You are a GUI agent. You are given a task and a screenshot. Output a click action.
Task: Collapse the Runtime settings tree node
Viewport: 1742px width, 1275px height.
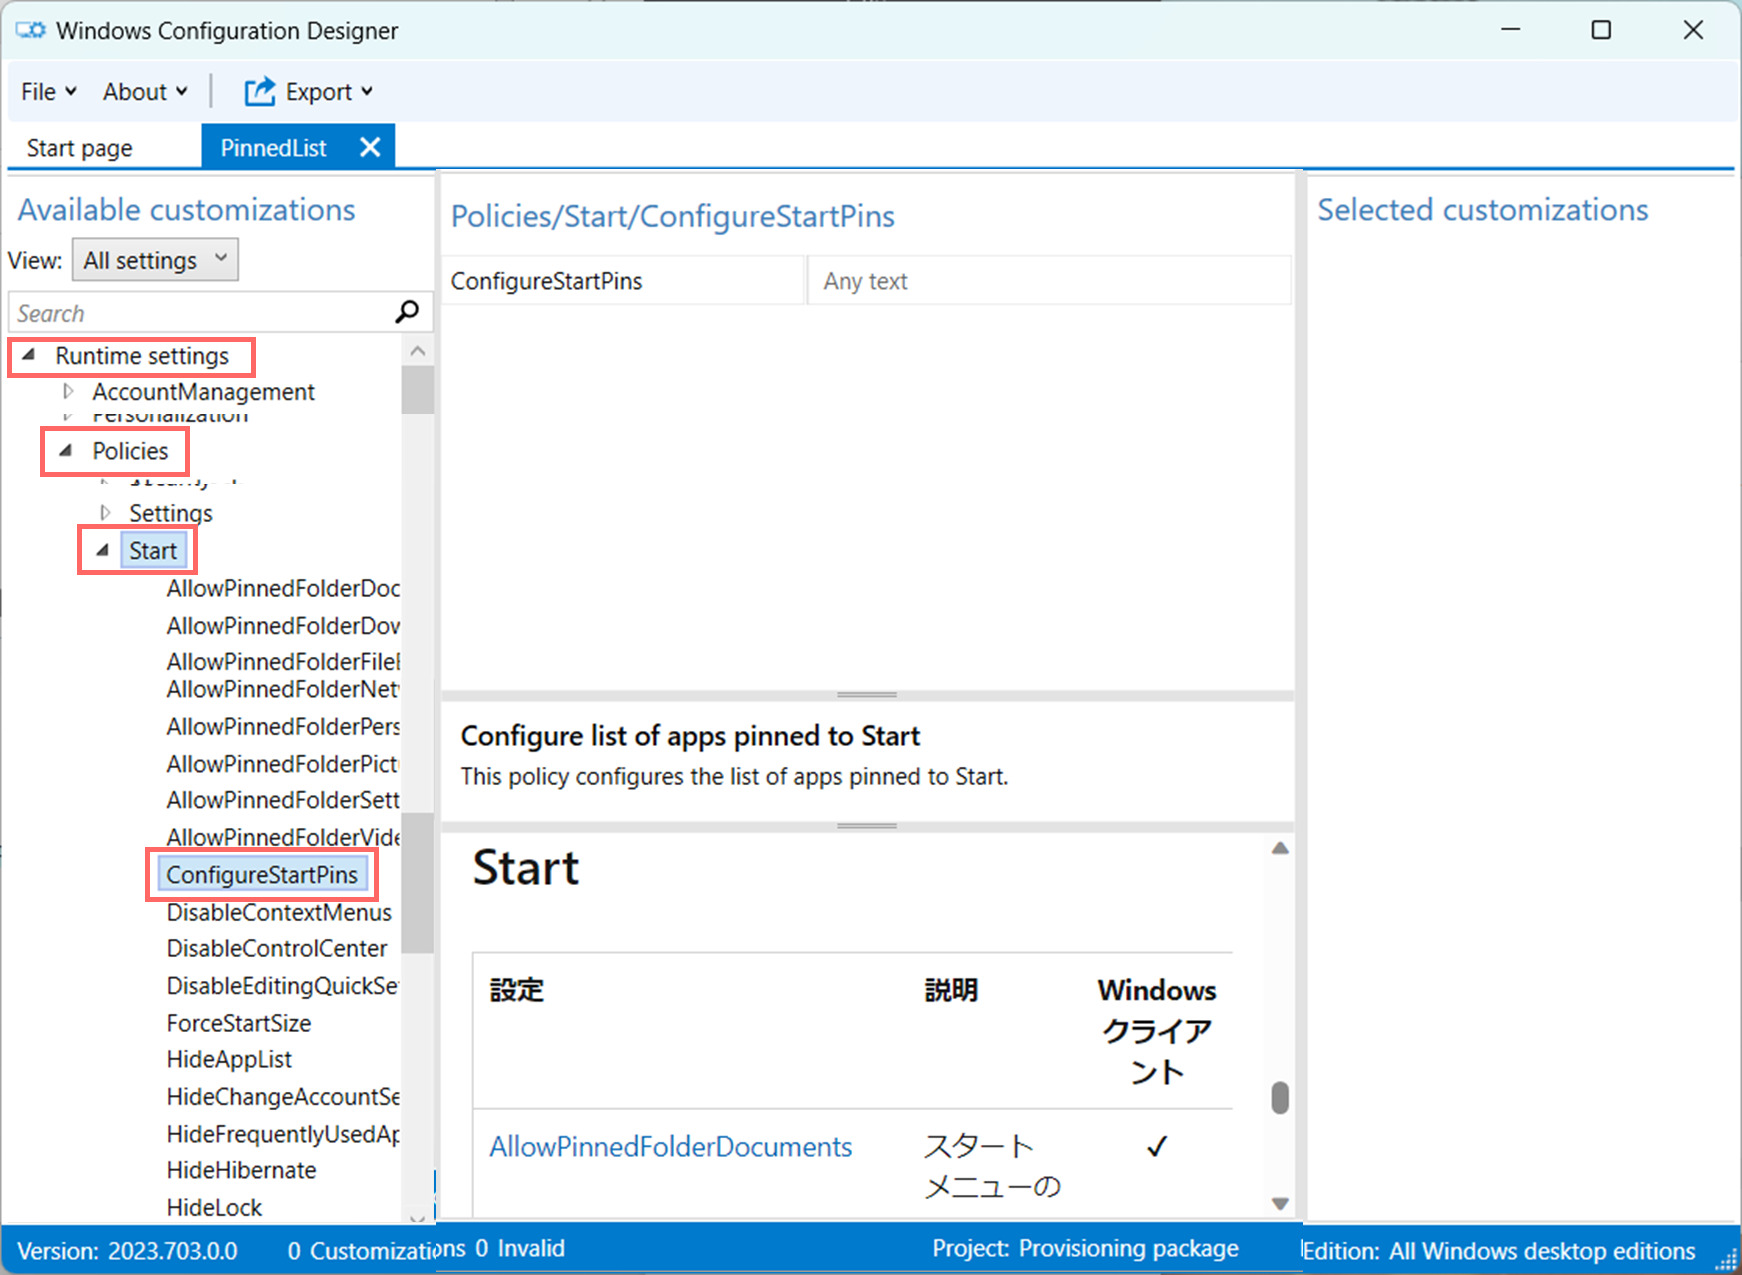[x=30, y=356]
